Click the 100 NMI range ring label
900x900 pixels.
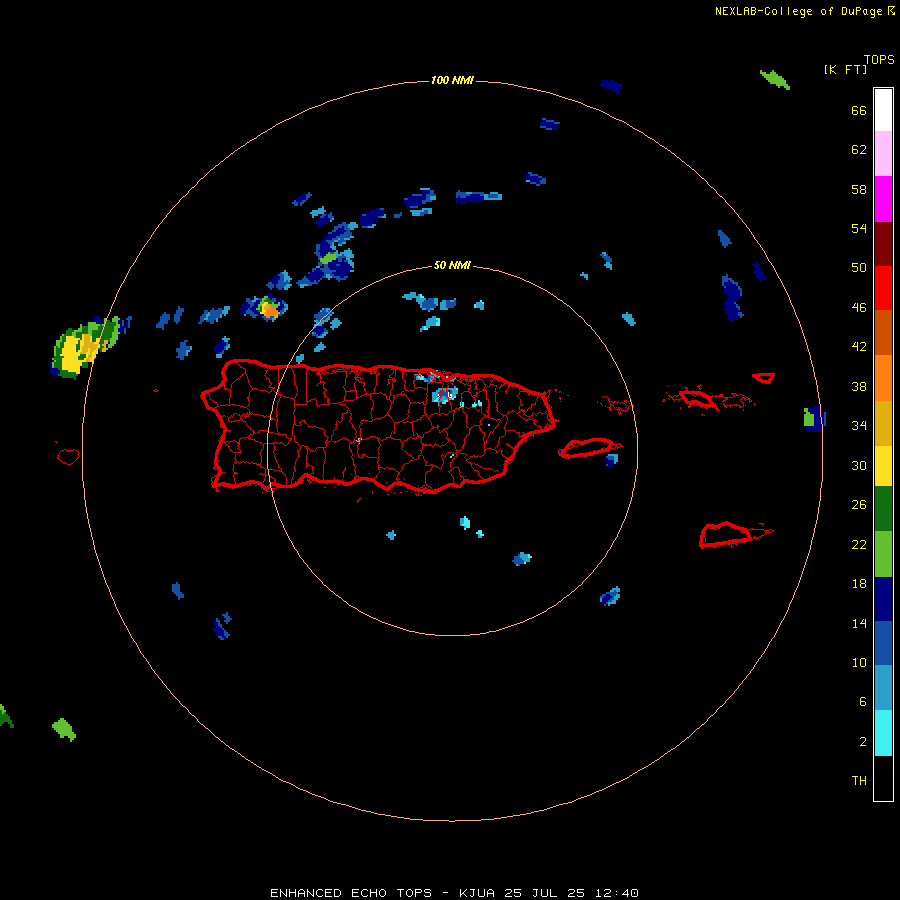click(x=452, y=80)
